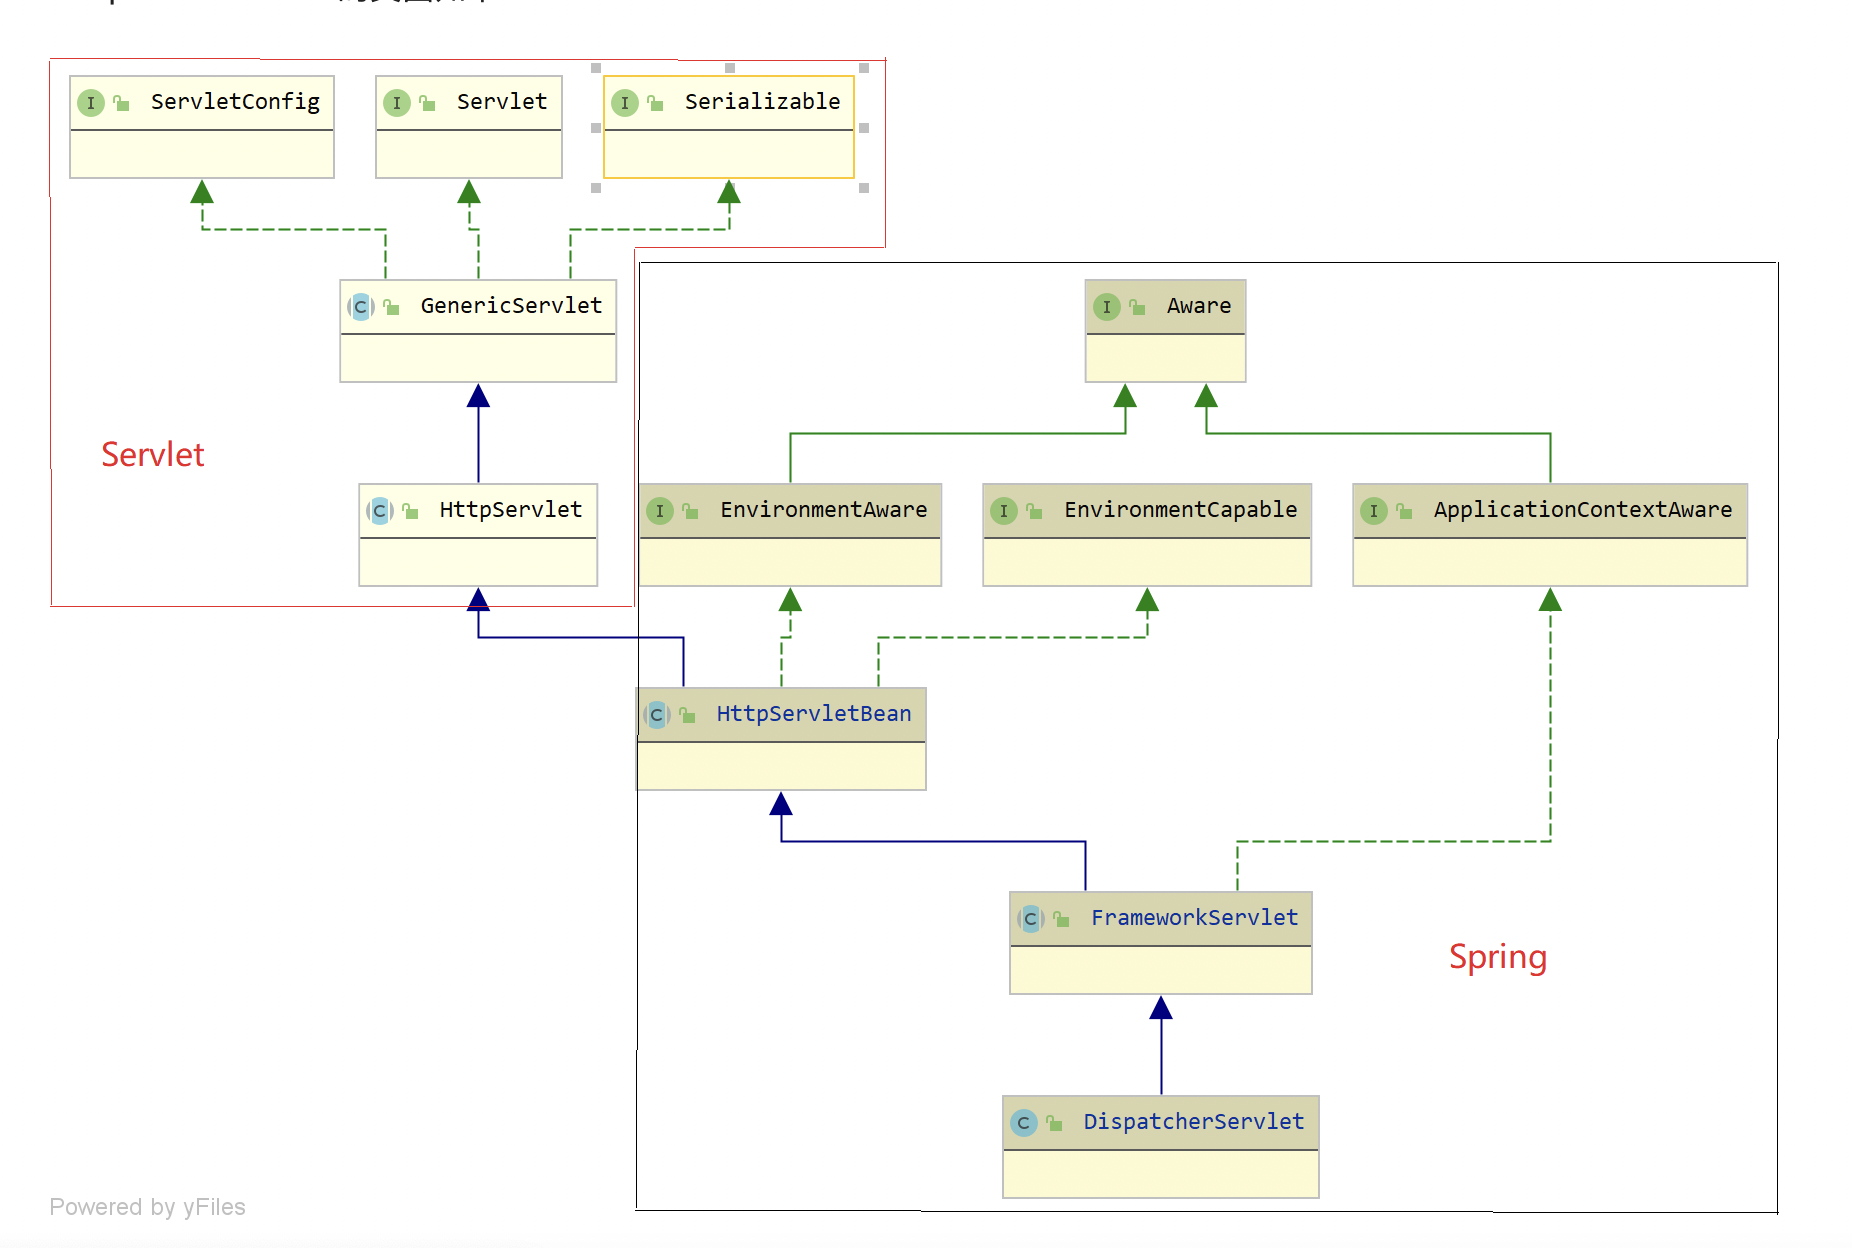Viewport: 1852px width, 1248px height.
Task: Click the class icon on DispatcherServlet node
Action: tap(1023, 1123)
